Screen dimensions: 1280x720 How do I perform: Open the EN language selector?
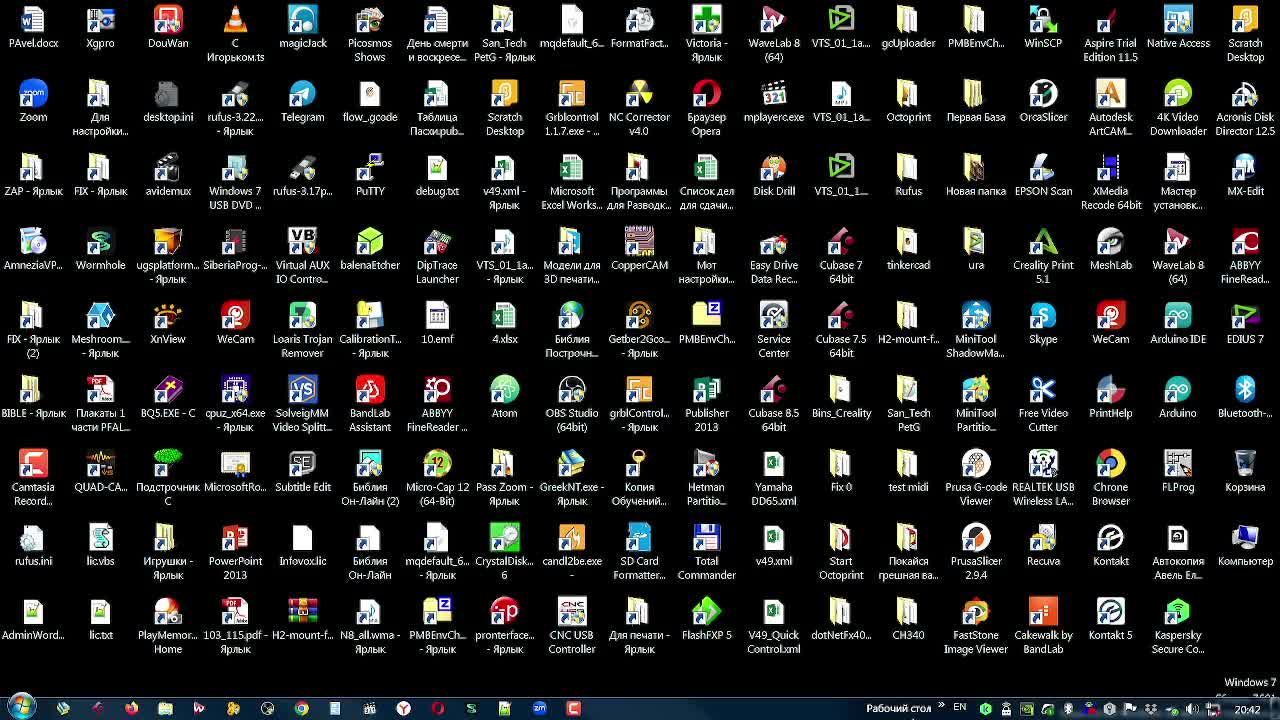pyautogui.click(x=960, y=708)
